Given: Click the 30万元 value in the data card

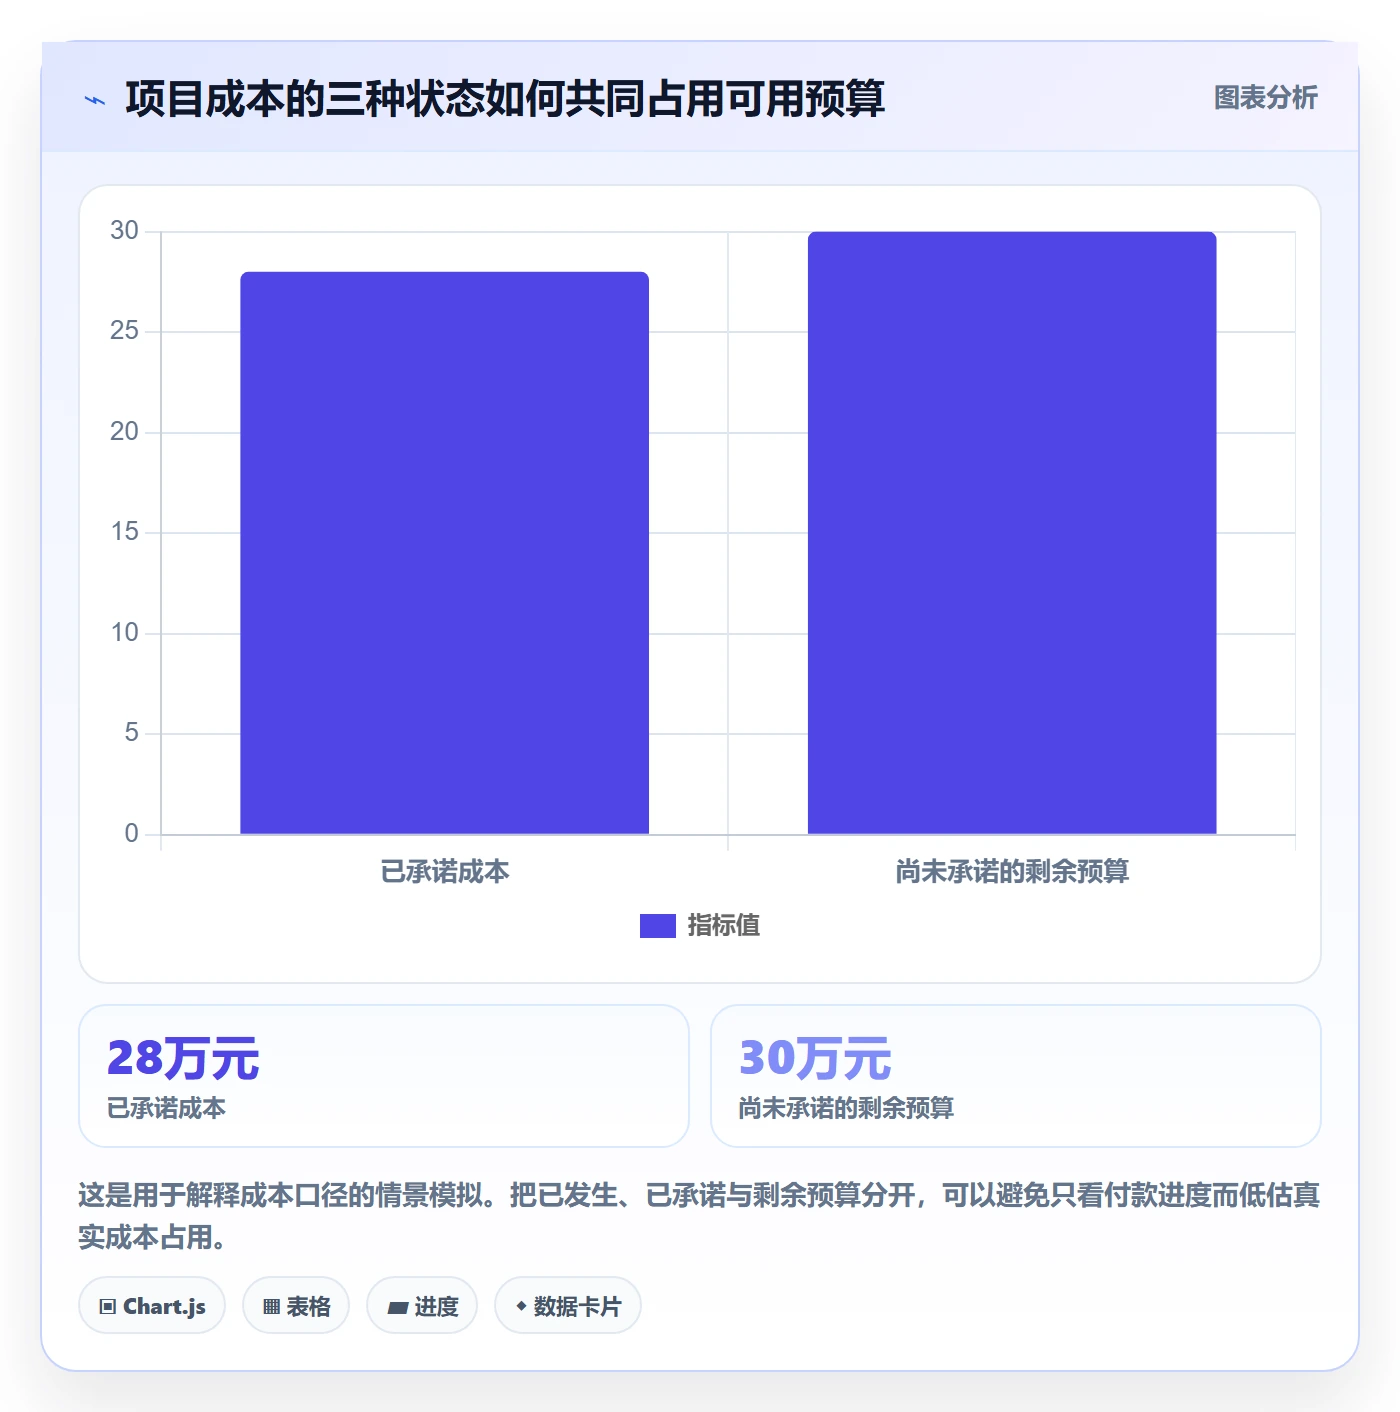Looking at the screenshot, I should click(x=815, y=1058).
